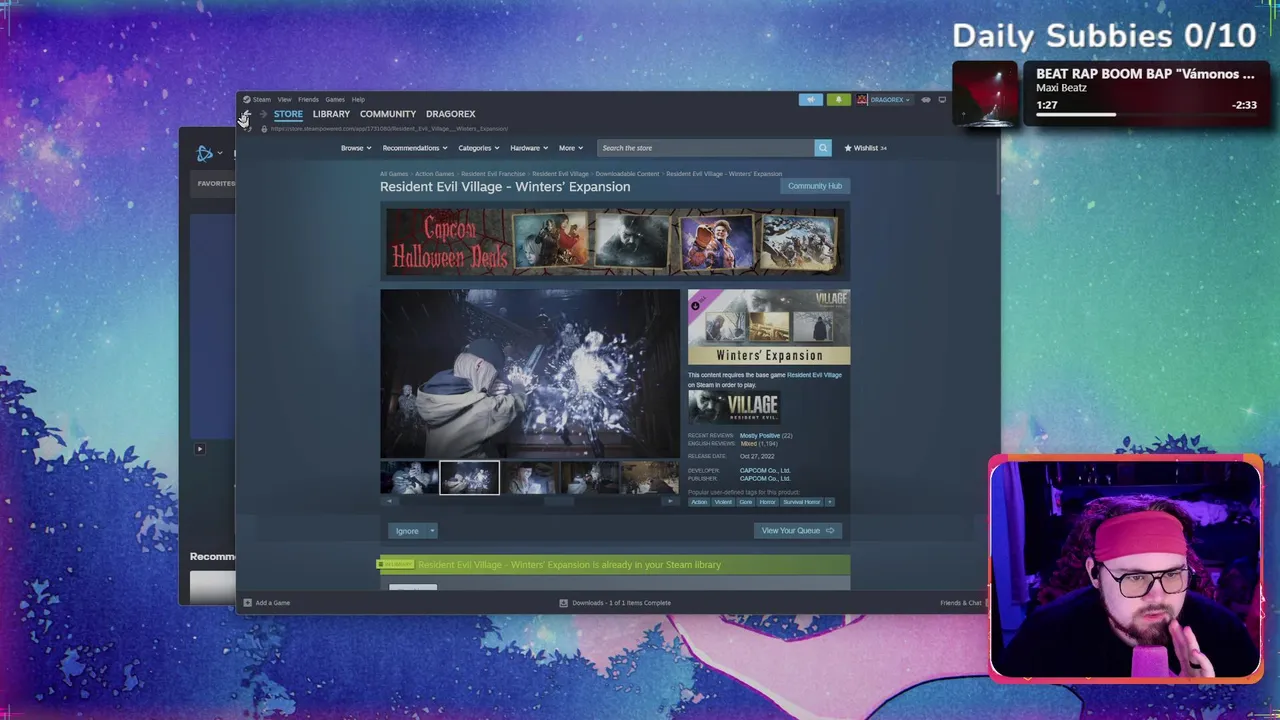The height and width of the screenshot is (720, 1280).
Task: Open the Browse dropdown menu
Action: (x=356, y=148)
